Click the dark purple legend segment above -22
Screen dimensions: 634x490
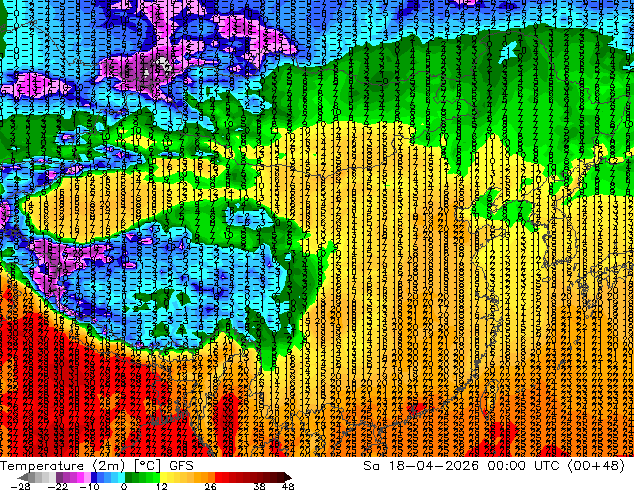coord(59,477)
